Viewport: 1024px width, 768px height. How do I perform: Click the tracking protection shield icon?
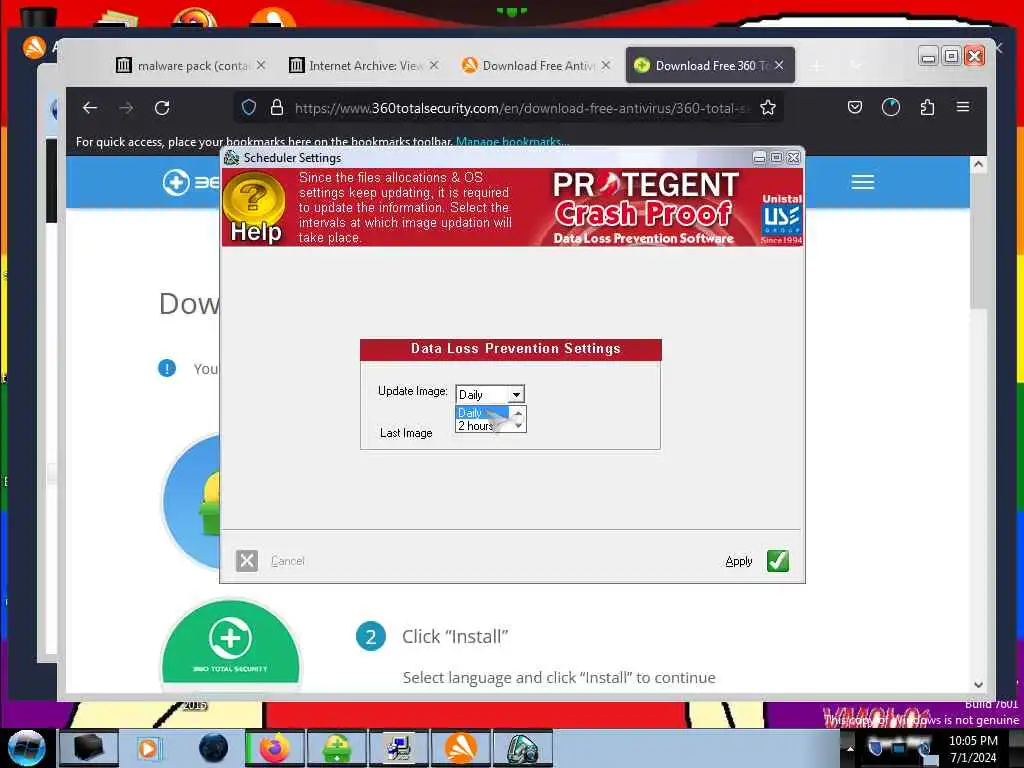tap(249, 108)
